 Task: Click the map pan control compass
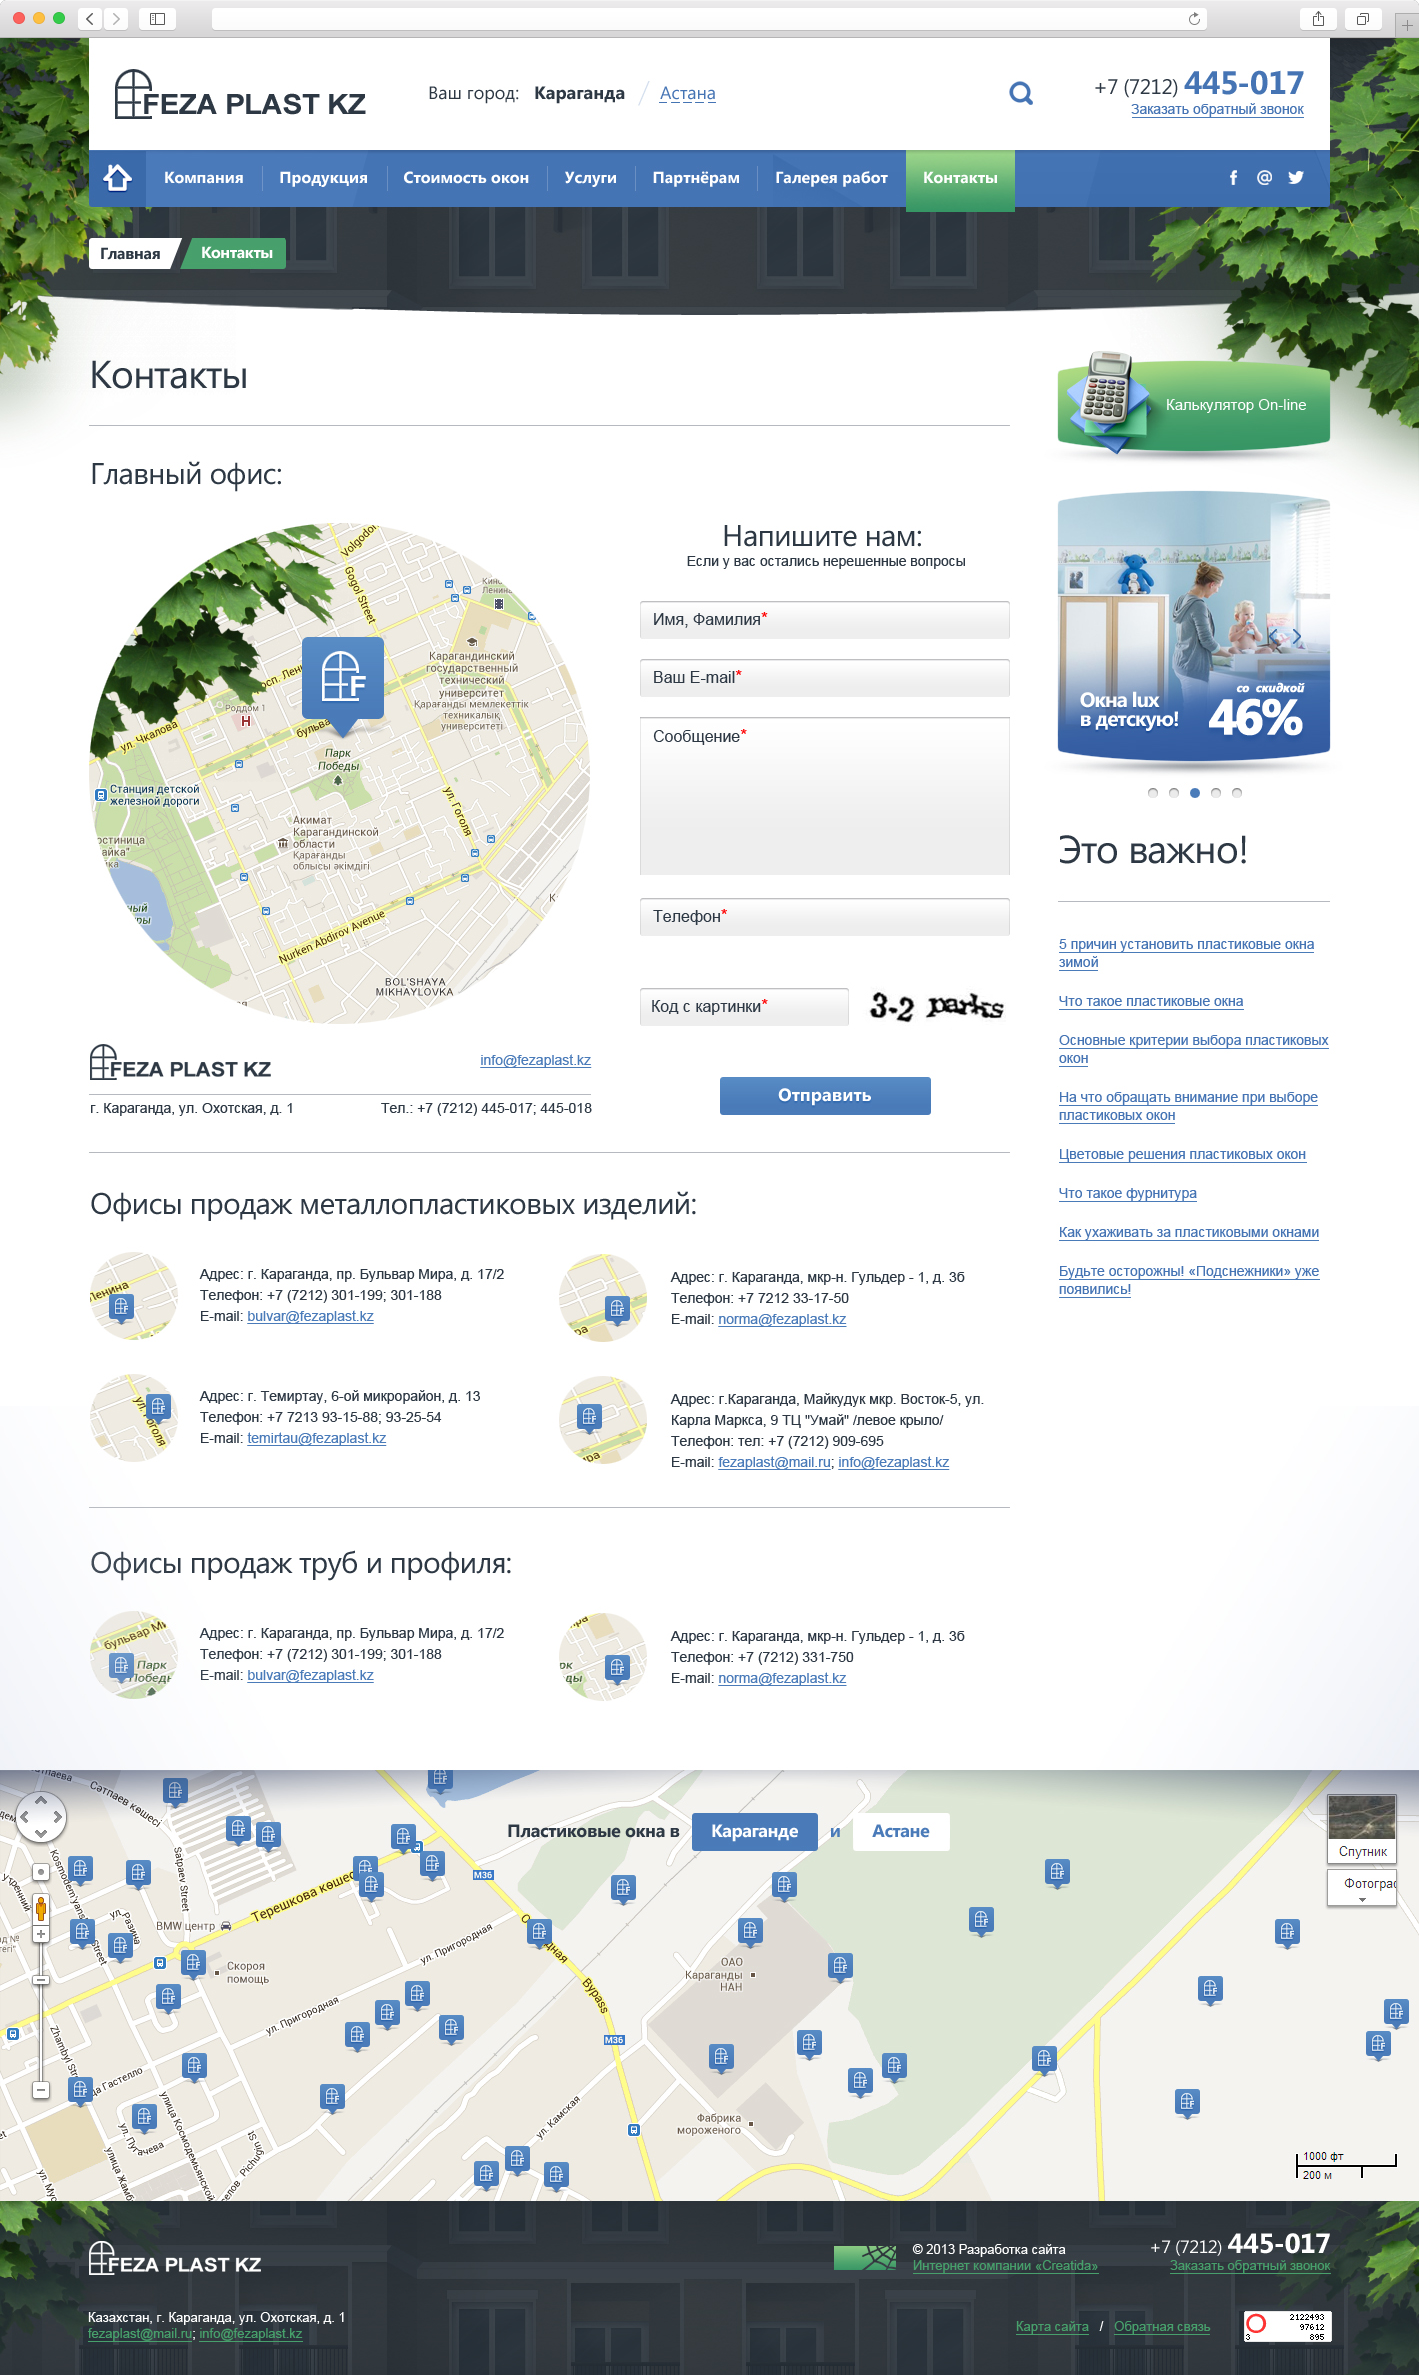[x=41, y=1817]
